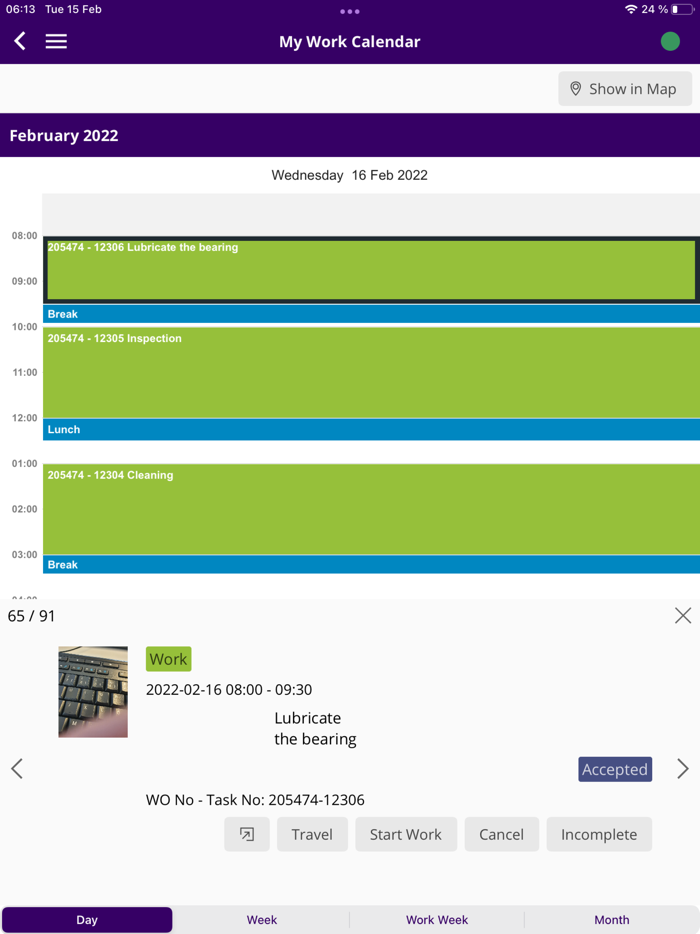Image resolution: width=700 pixels, height=934 pixels.
Task: Select the 12304 Cleaning task block
Action: click(371, 509)
